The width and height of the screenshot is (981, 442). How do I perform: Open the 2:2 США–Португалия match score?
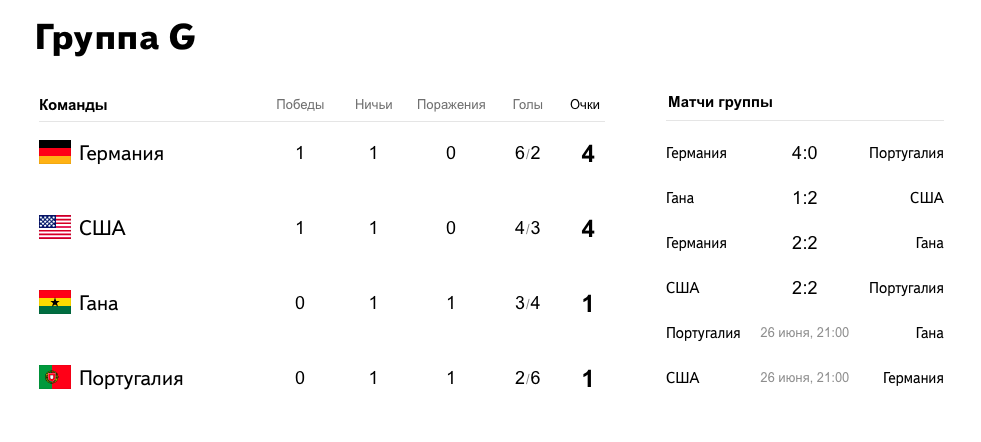(x=804, y=288)
